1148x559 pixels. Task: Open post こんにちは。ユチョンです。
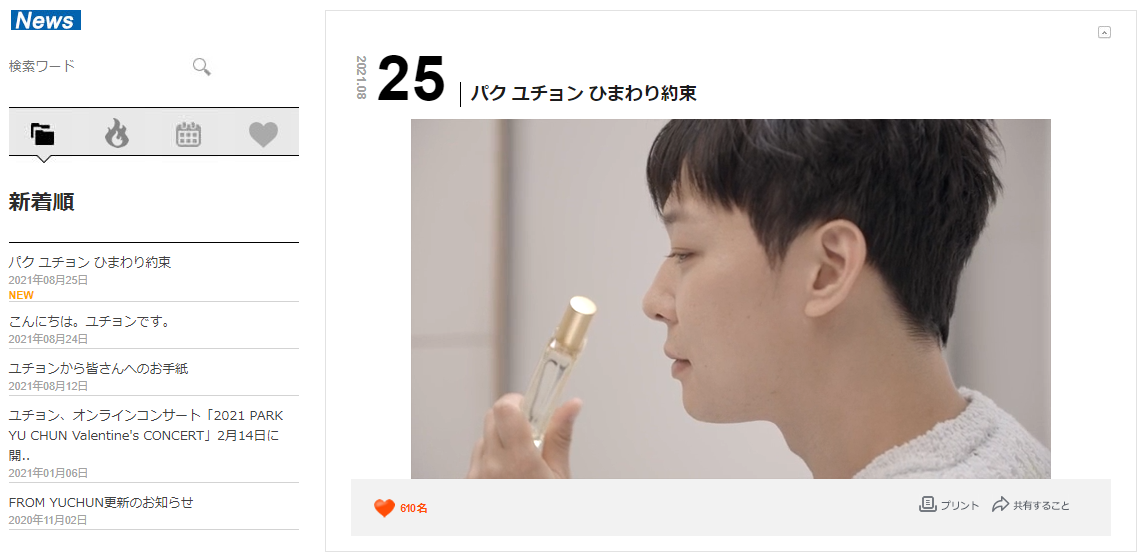coord(89,321)
